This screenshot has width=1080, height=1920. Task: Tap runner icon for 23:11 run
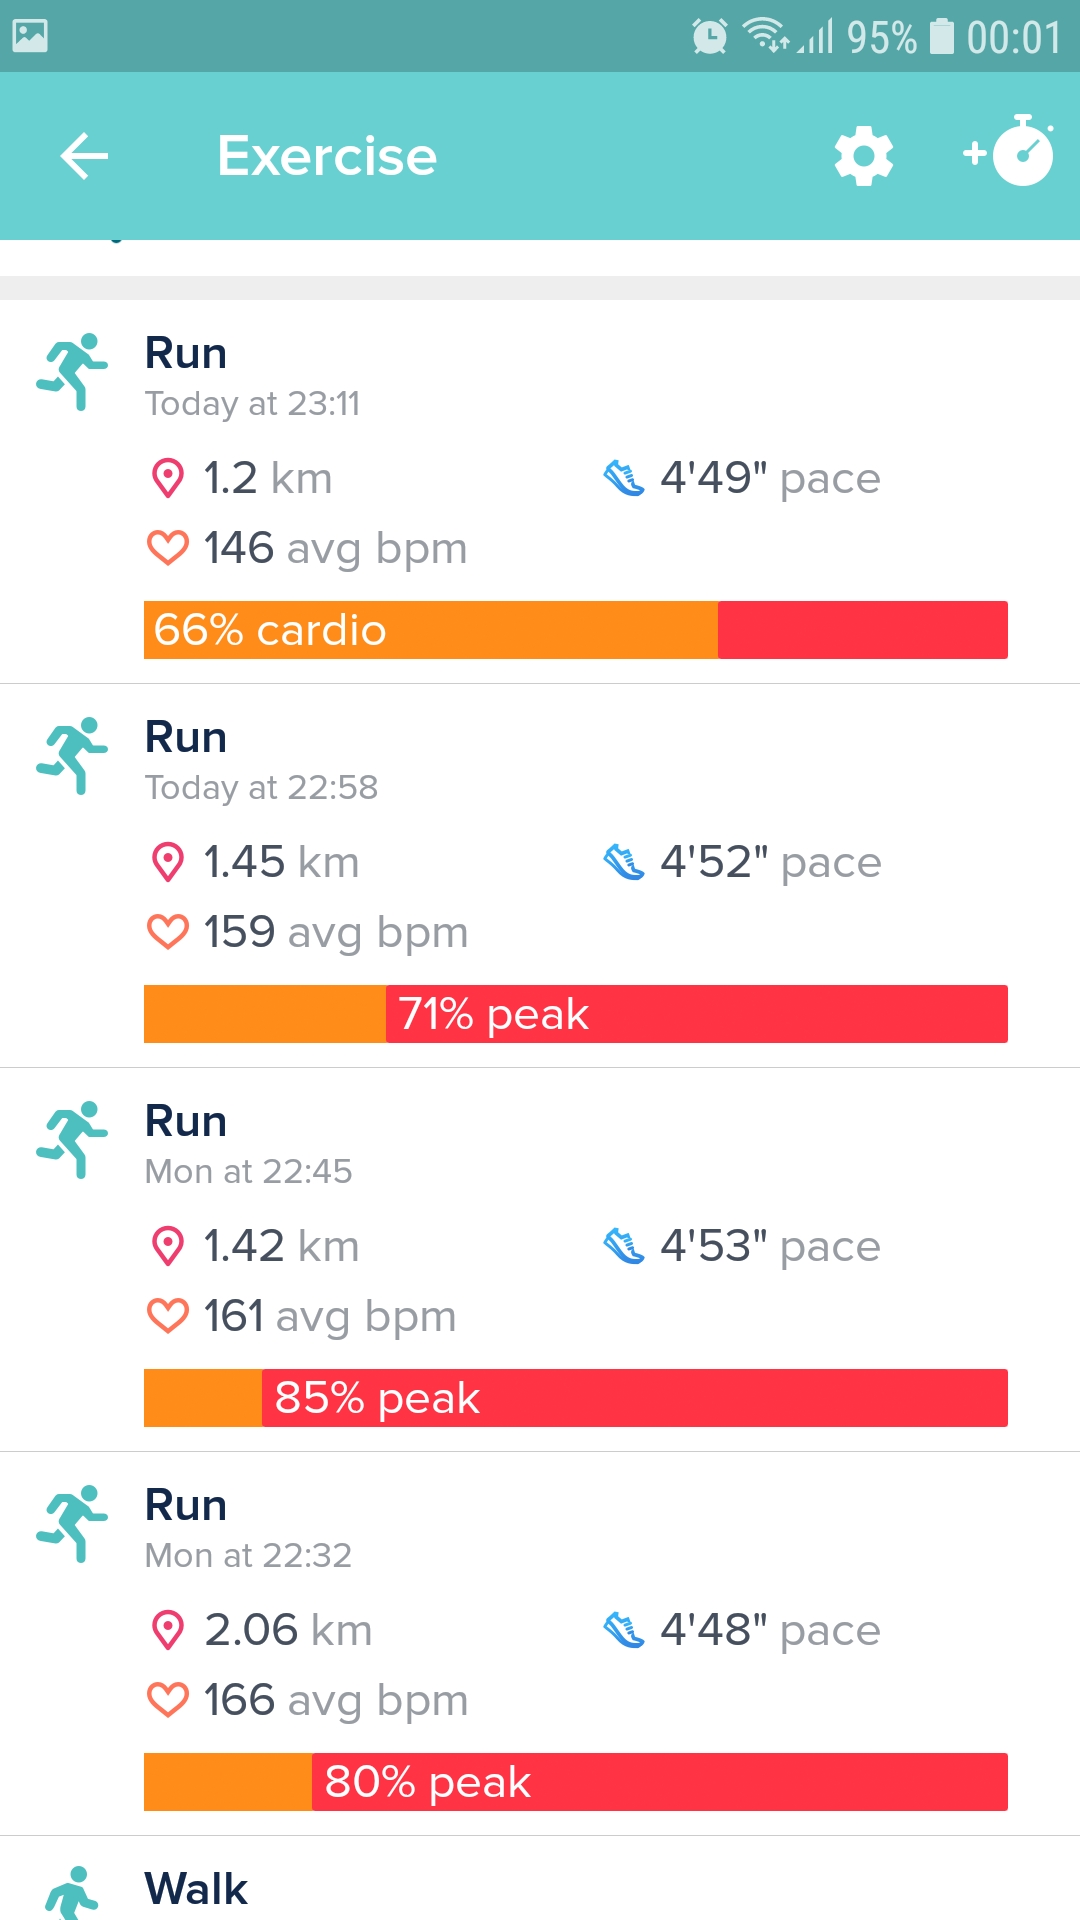click(72, 372)
